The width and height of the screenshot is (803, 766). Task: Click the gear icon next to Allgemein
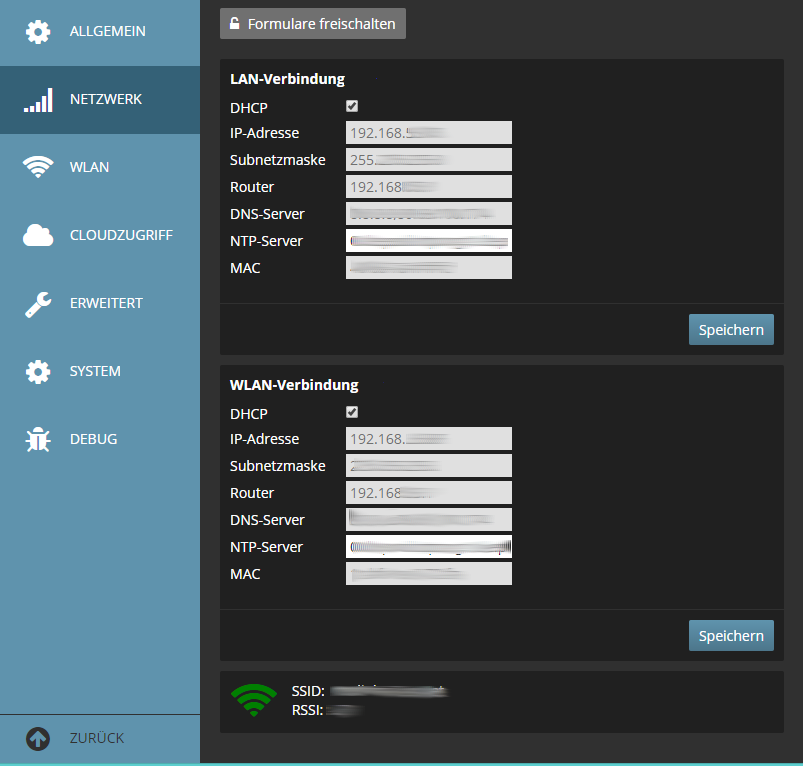point(38,32)
